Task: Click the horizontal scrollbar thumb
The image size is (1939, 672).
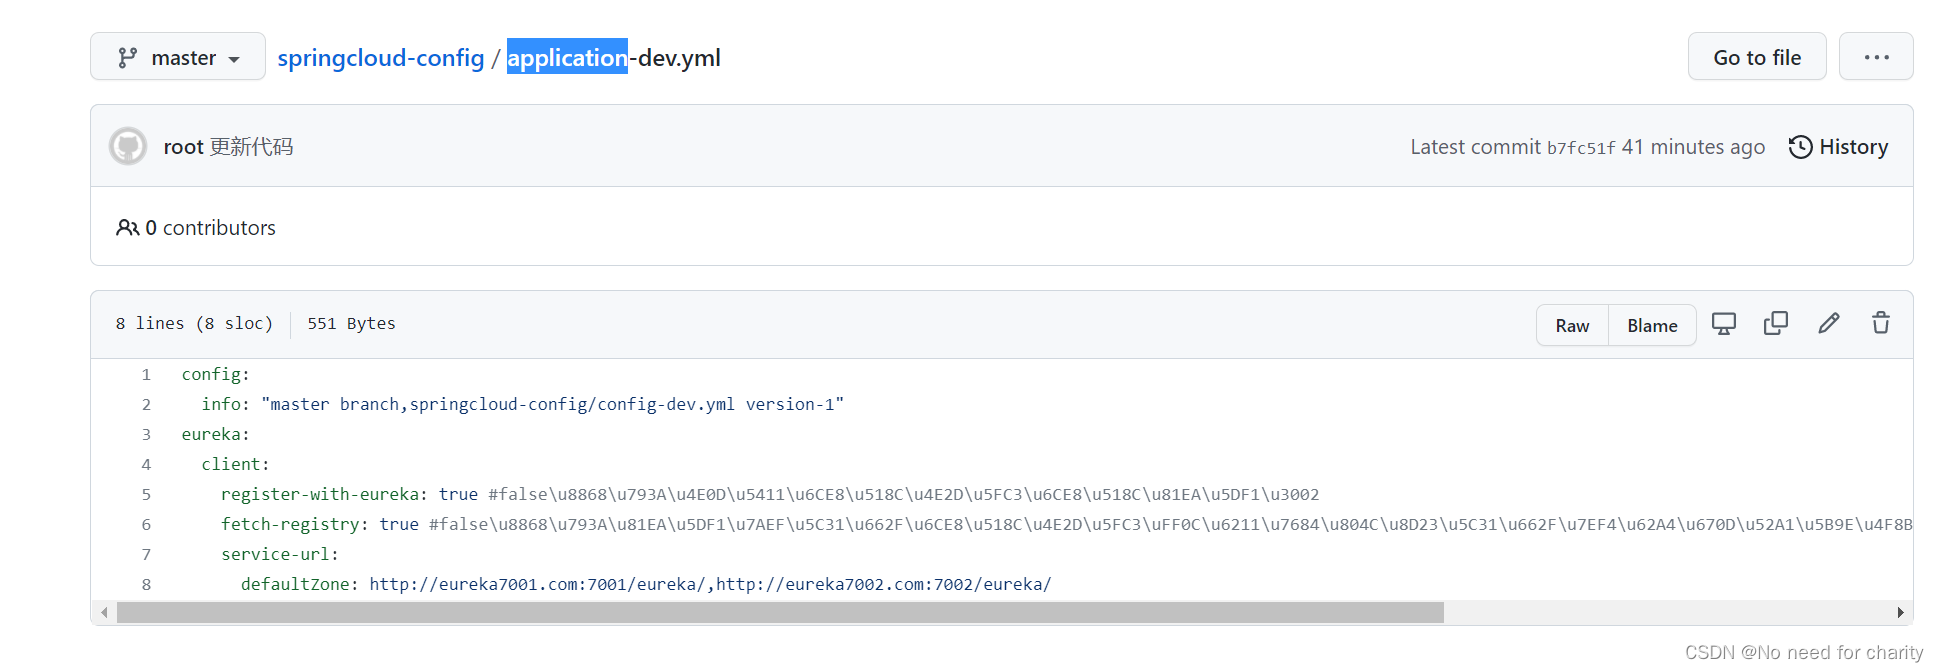Action: point(780,612)
